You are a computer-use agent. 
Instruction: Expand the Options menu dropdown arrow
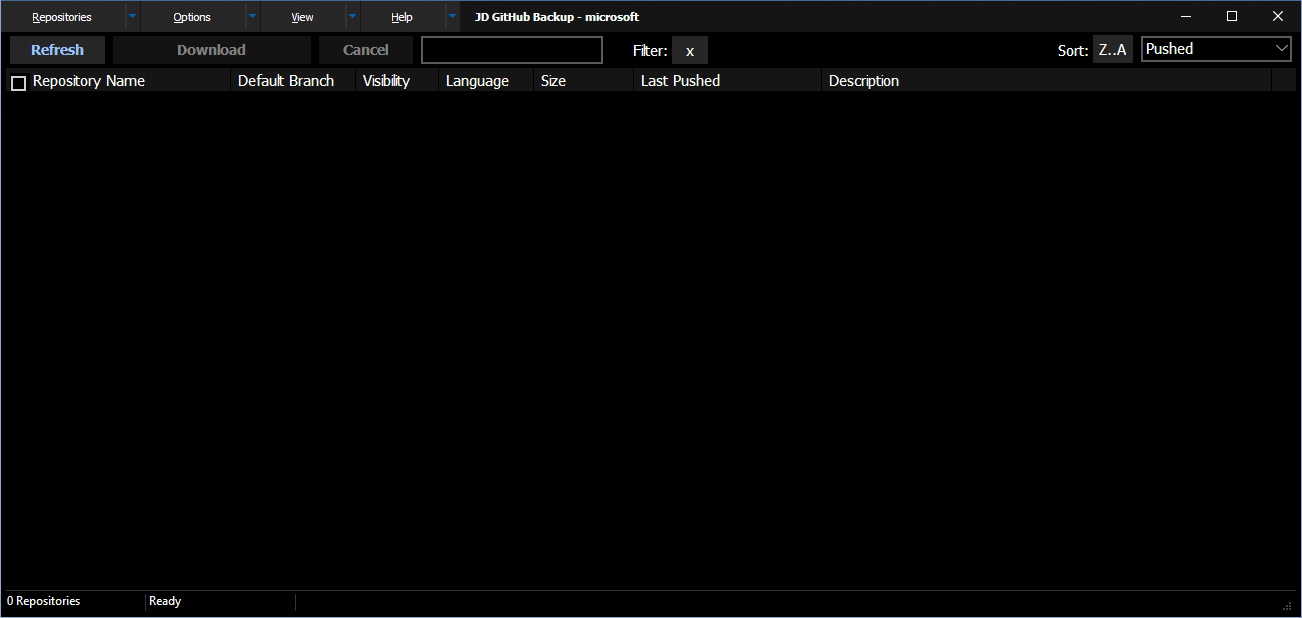coord(252,17)
